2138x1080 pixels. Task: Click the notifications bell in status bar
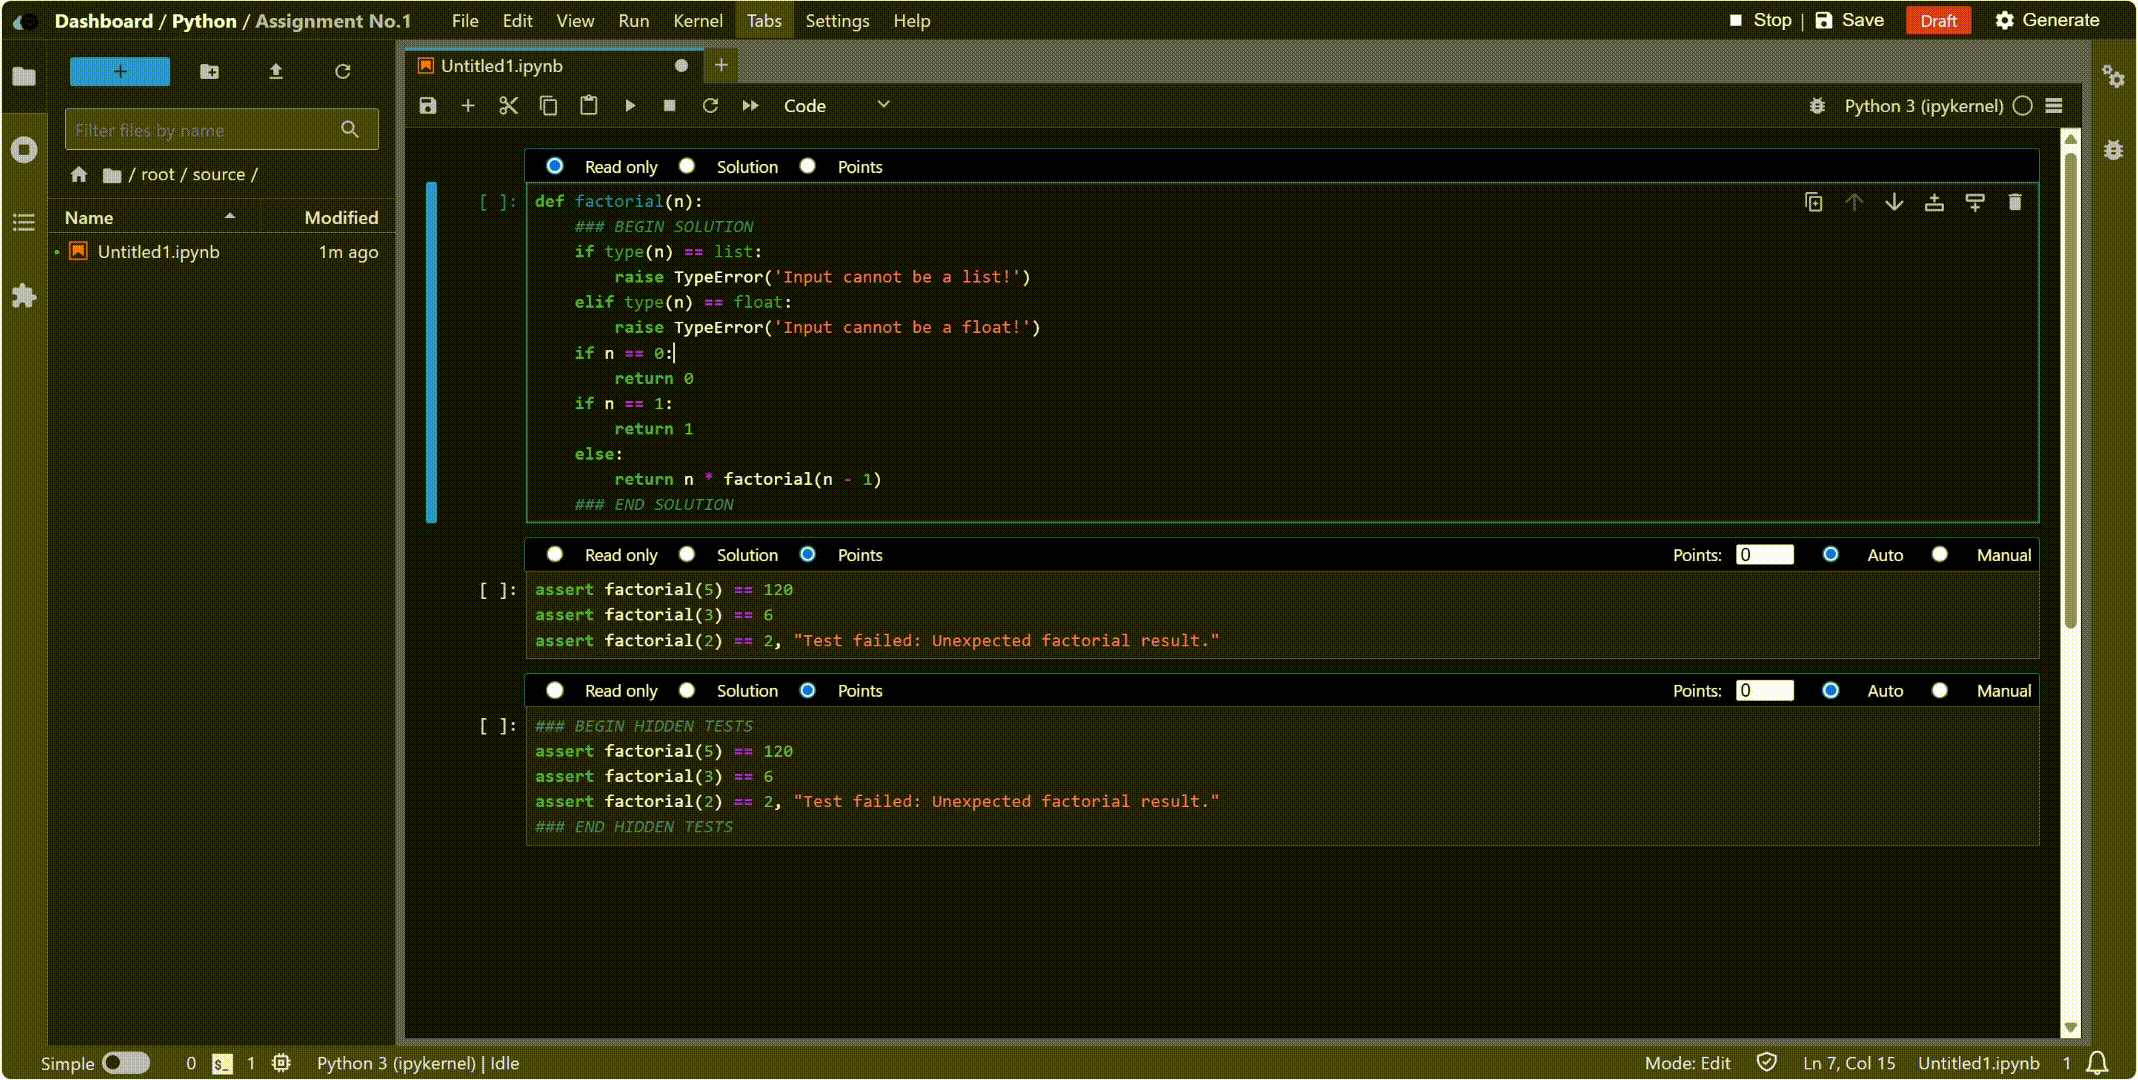[2098, 1063]
